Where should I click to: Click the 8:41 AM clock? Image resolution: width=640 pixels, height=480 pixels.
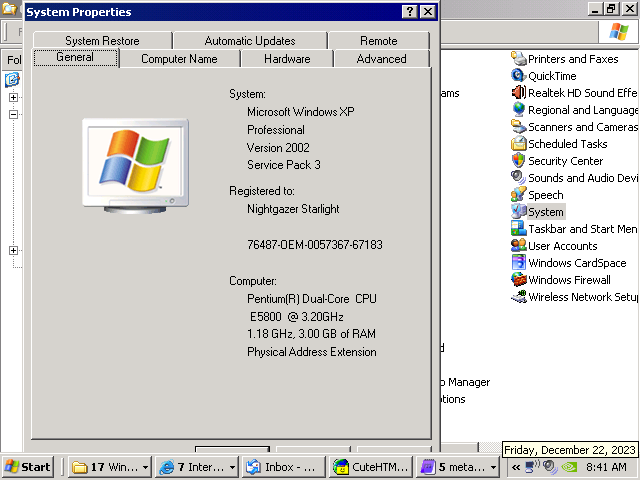[607, 467]
